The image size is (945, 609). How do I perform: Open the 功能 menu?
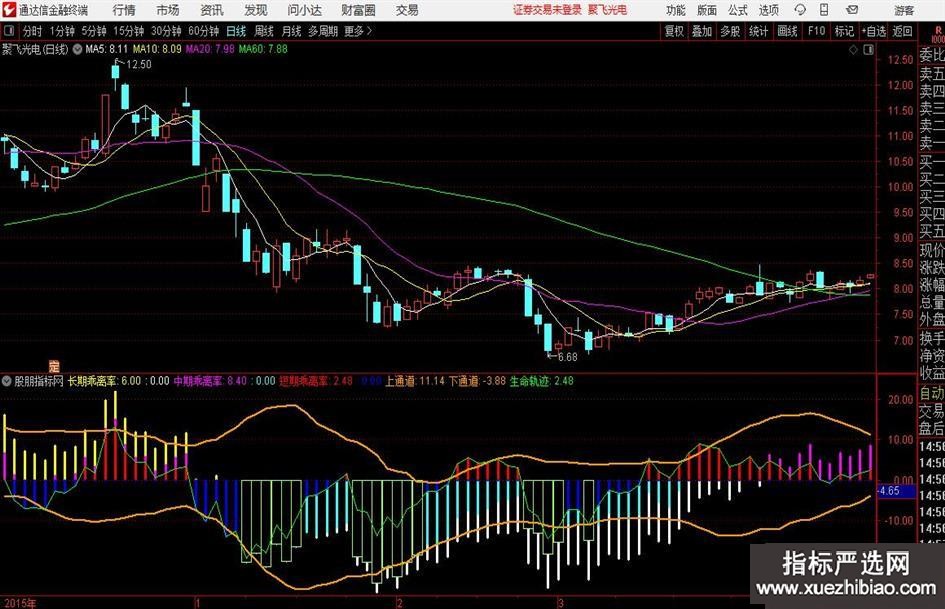point(676,10)
